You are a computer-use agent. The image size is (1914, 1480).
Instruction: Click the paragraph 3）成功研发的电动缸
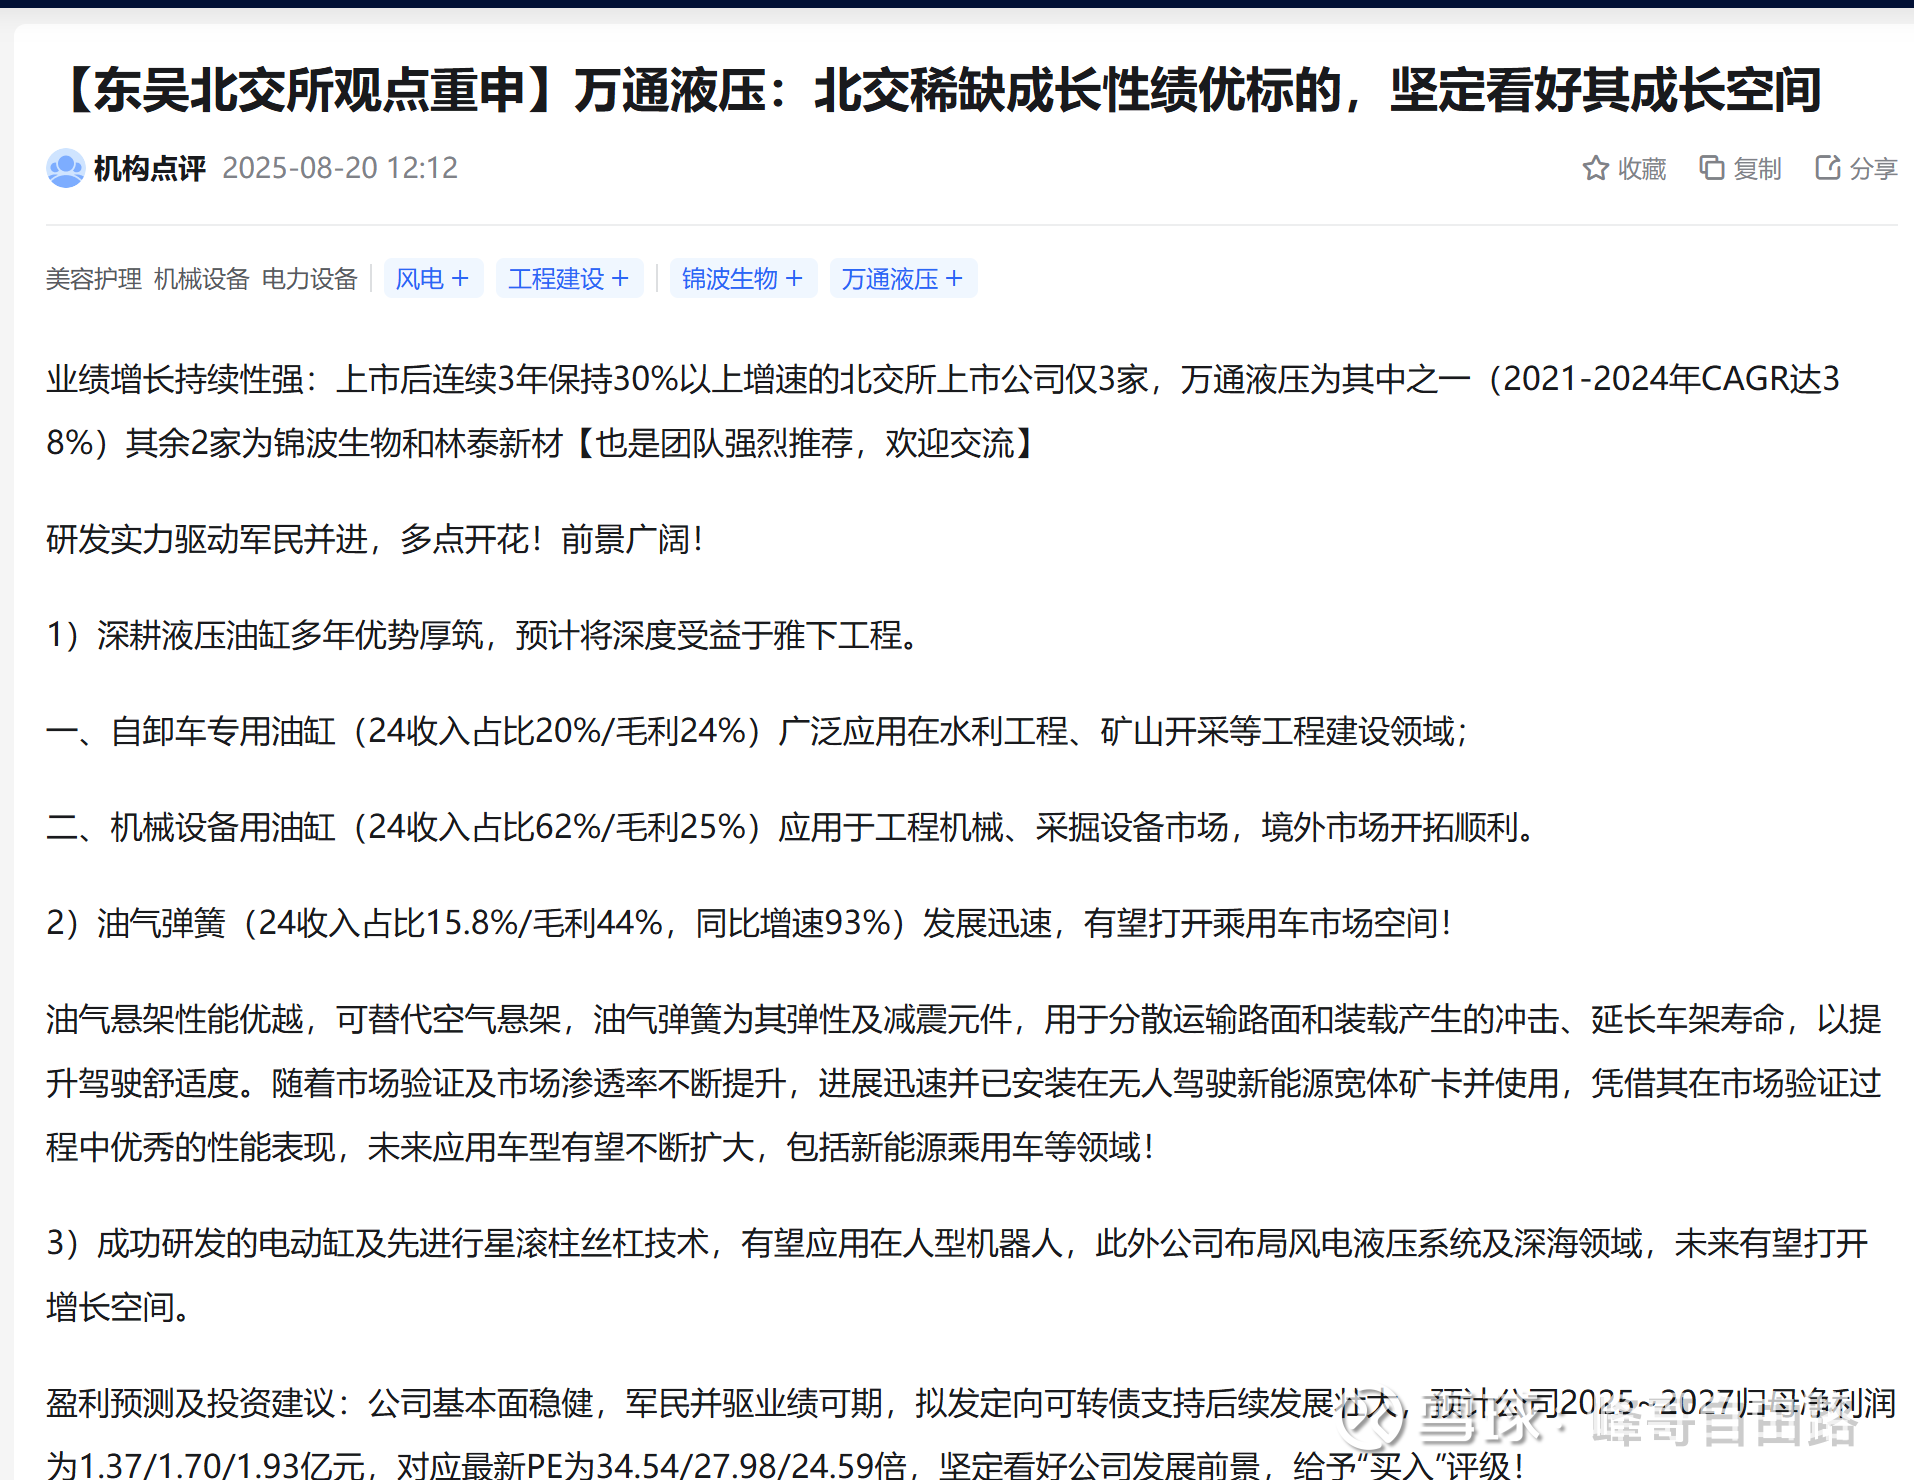click(957, 1275)
